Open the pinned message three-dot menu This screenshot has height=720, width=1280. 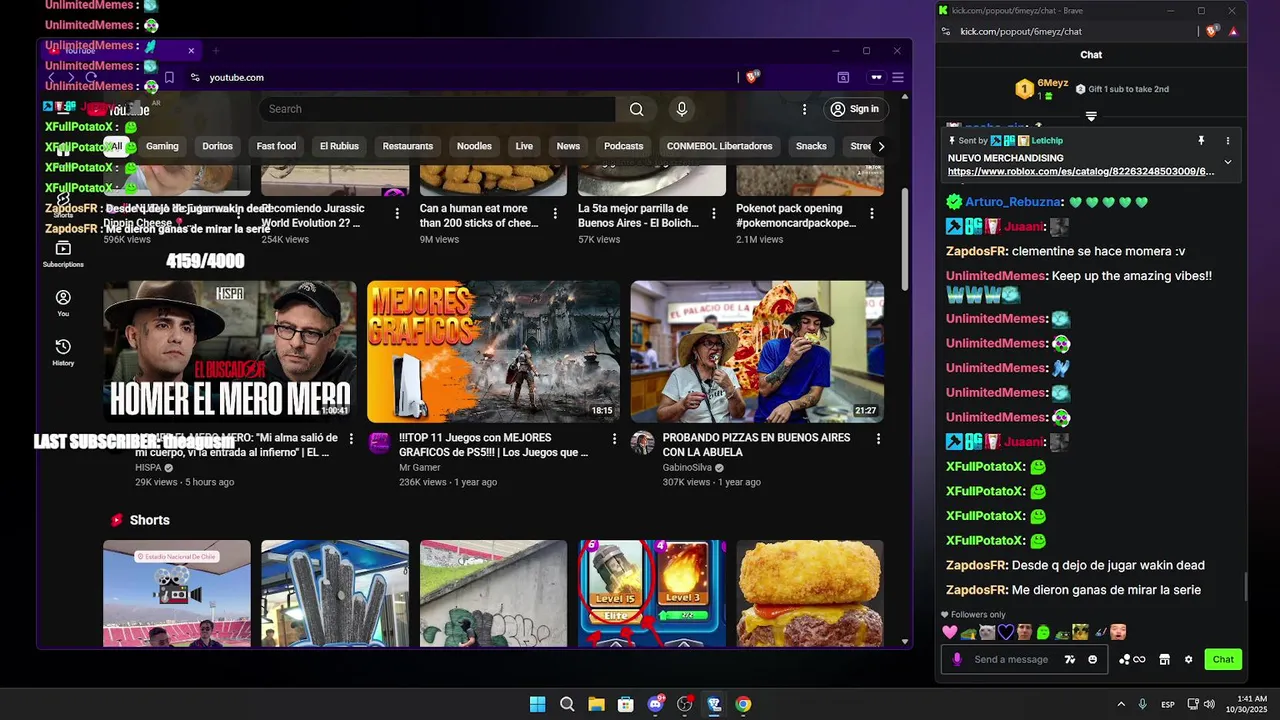click(1228, 141)
